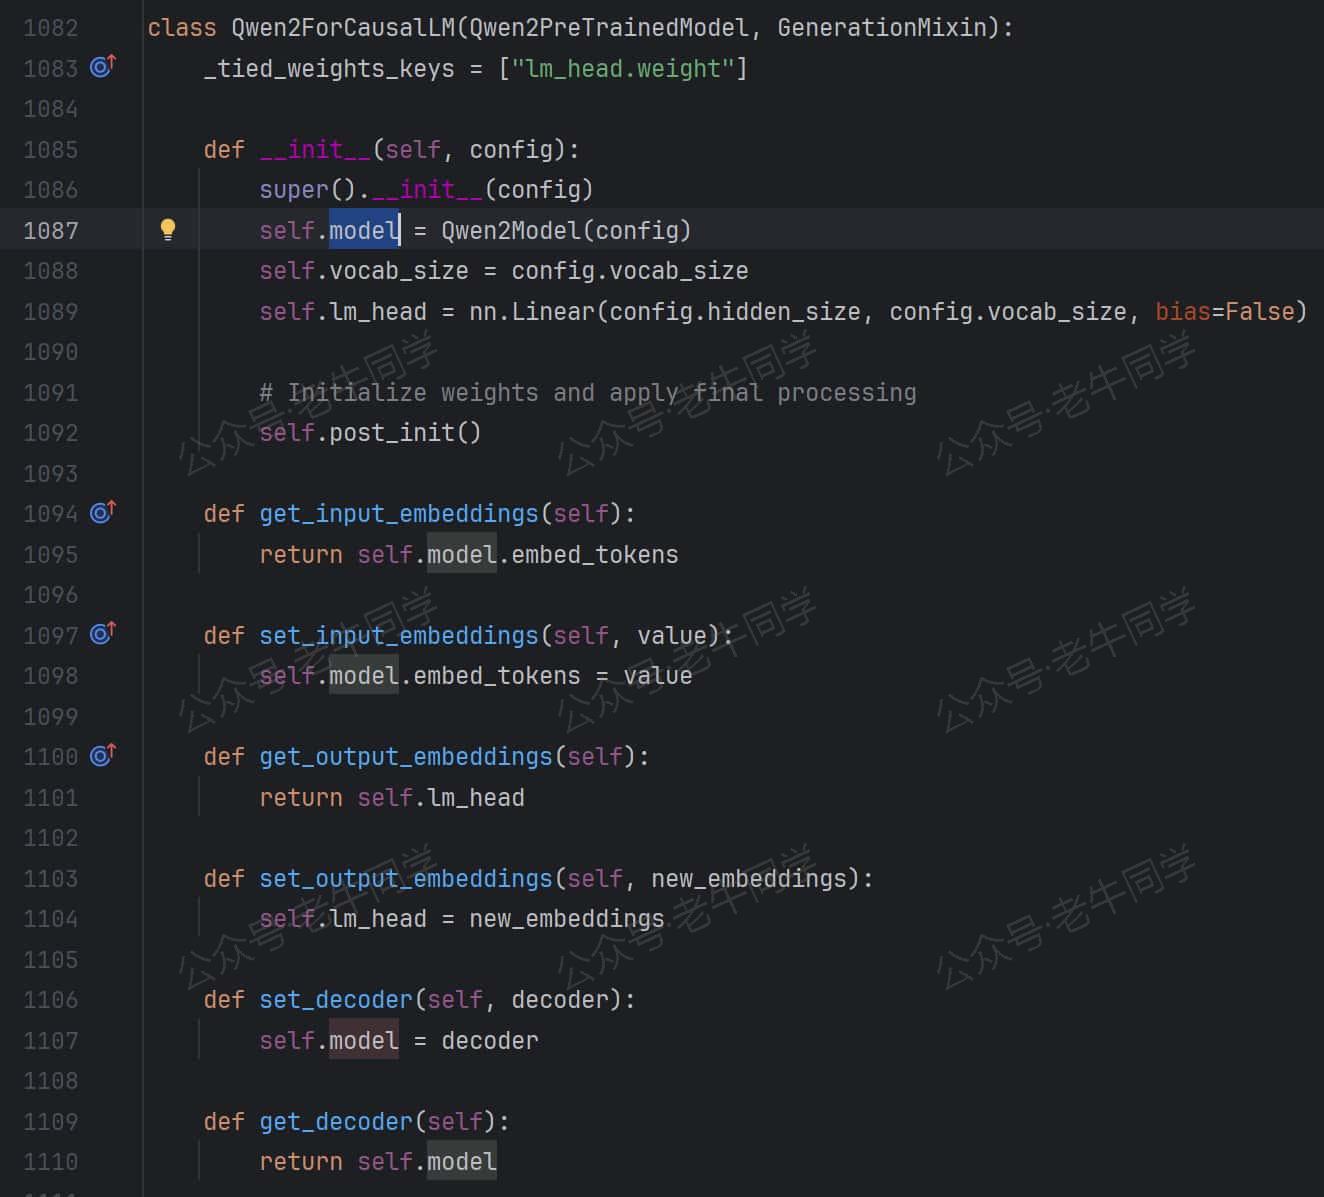The width and height of the screenshot is (1324, 1197).
Task: Open the lightbulb quick-fix icon on line 1087
Action: (x=168, y=230)
